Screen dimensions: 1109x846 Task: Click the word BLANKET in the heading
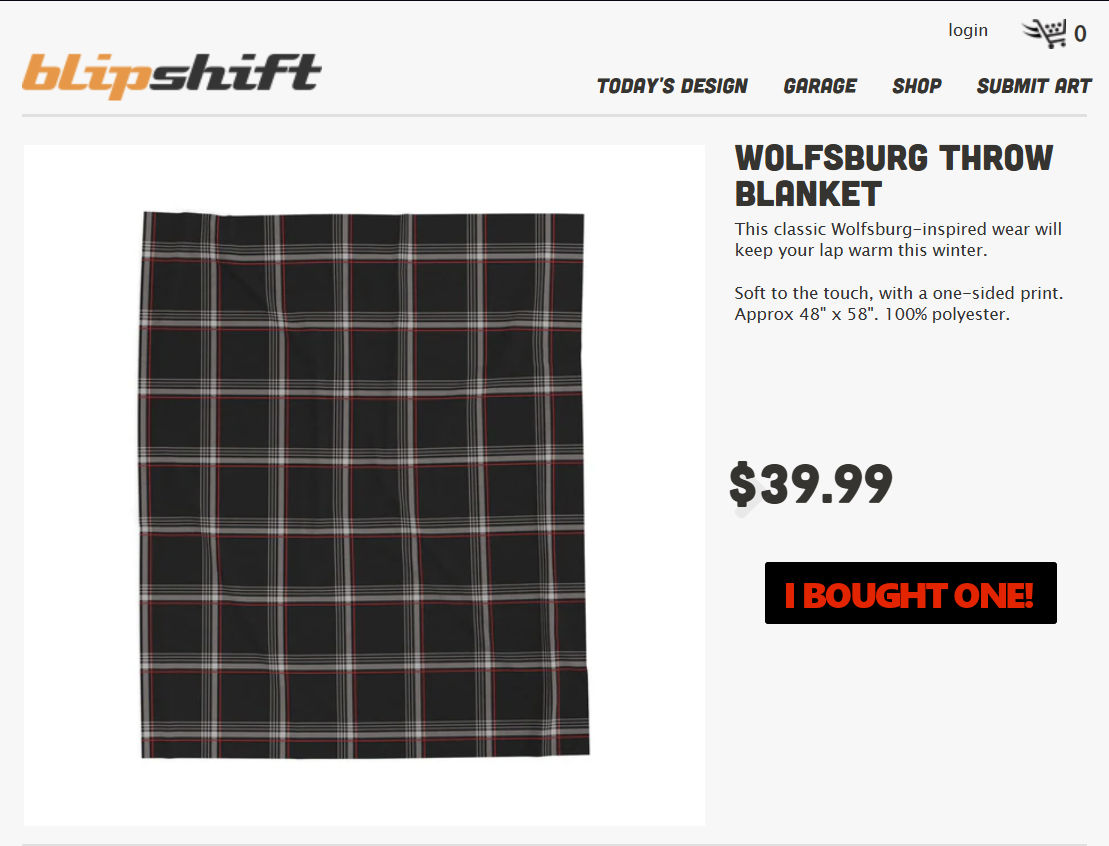(808, 195)
